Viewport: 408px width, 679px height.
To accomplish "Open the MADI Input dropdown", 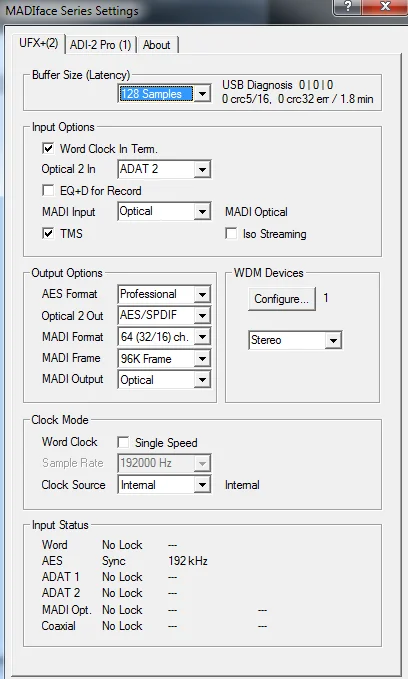I will click(x=164, y=211).
